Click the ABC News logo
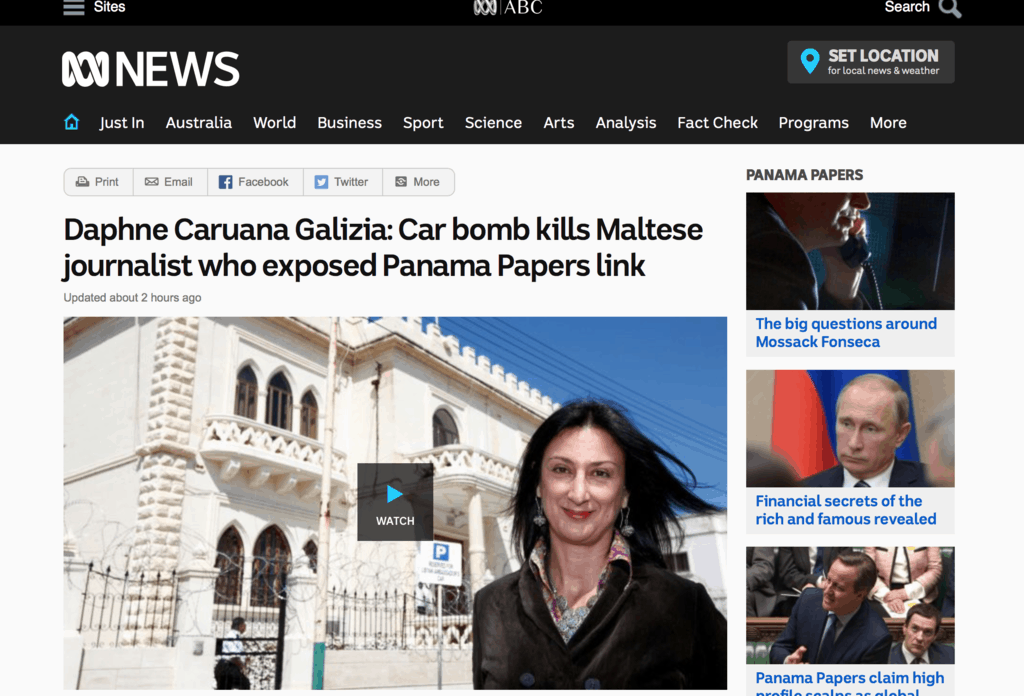The image size is (1024, 696). [151, 69]
